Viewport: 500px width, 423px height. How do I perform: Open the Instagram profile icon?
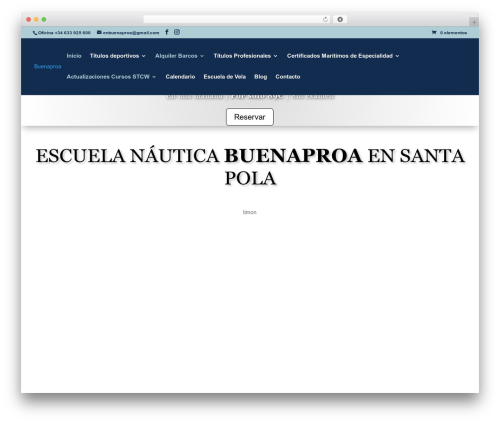coord(177,32)
